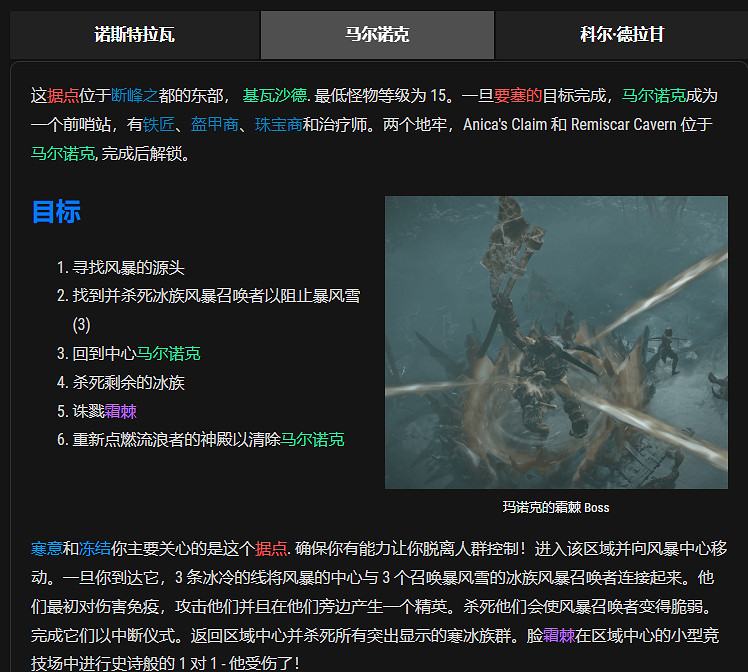Click 马尔诺克 link in objective 6
Image resolution: width=748 pixels, height=672 pixels.
click(312, 440)
